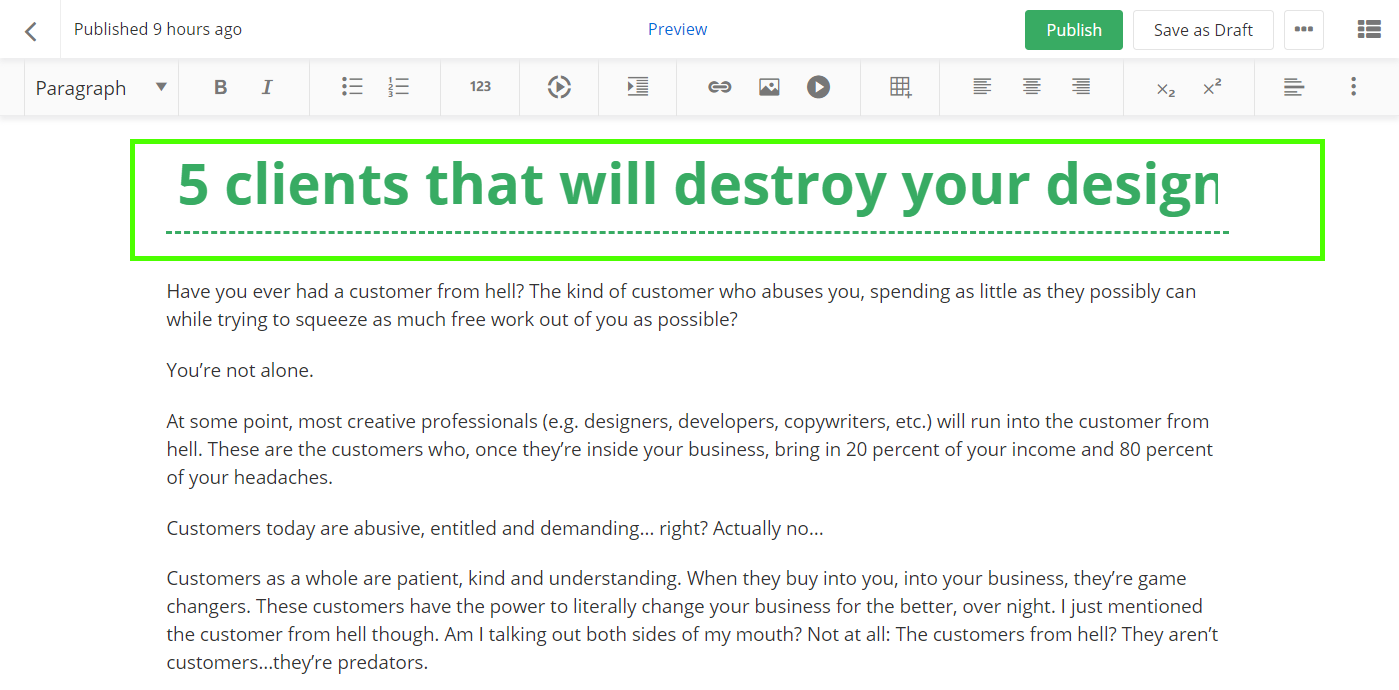The width and height of the screenshot is (1399, 690).
Task: Toggle subscript formatting
Action: [x=1165, y=89]
